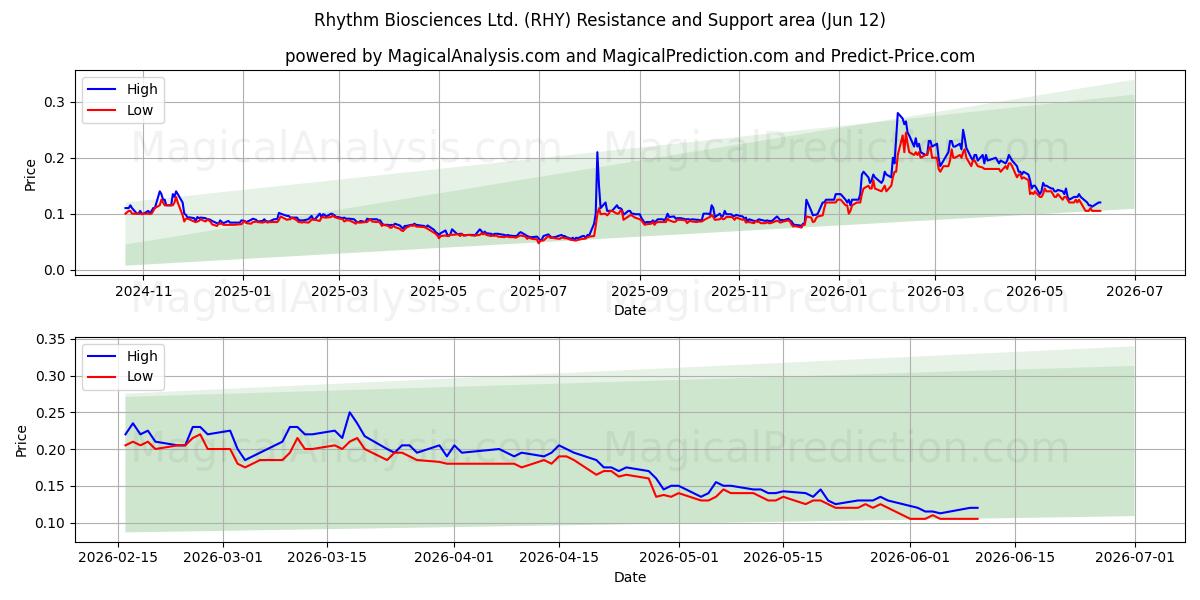Click the '2025-07' x-axis label in top chart
Screen dimensions: 1200x600
pos(539,290)
